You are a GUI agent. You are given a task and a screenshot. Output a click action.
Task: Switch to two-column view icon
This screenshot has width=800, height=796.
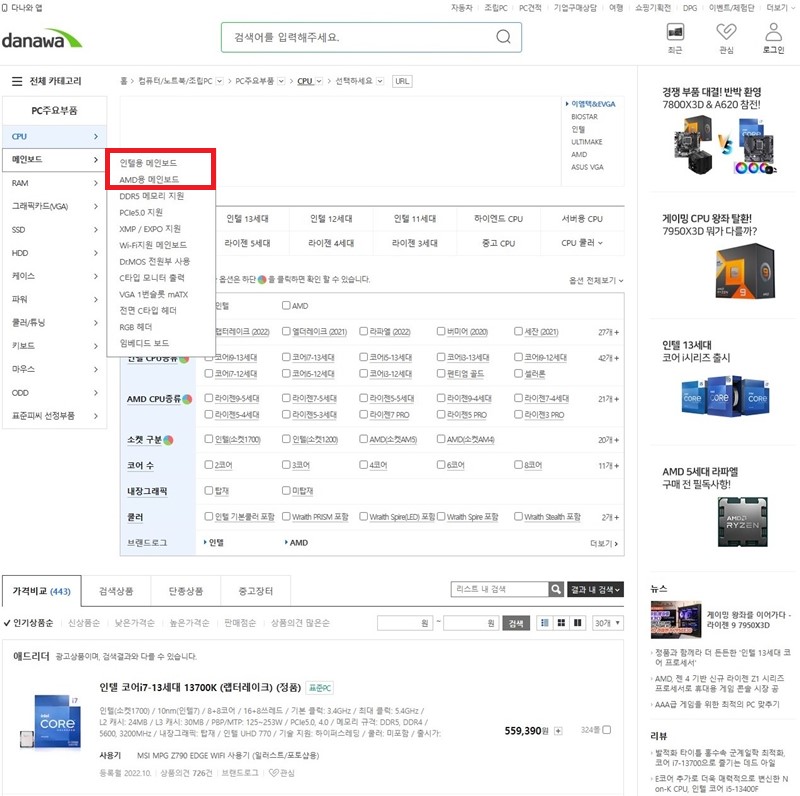pos(578,623)
